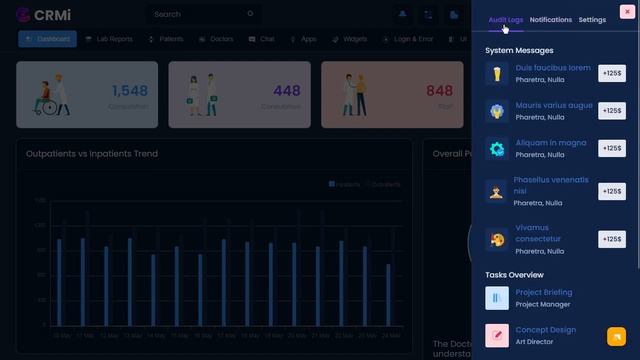
Task: Open the Login & Error menu
Action: tap(408, 39)
